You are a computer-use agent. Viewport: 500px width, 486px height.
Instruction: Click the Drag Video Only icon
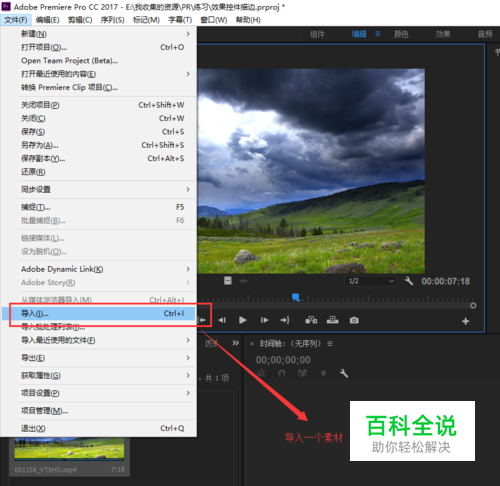228,281
